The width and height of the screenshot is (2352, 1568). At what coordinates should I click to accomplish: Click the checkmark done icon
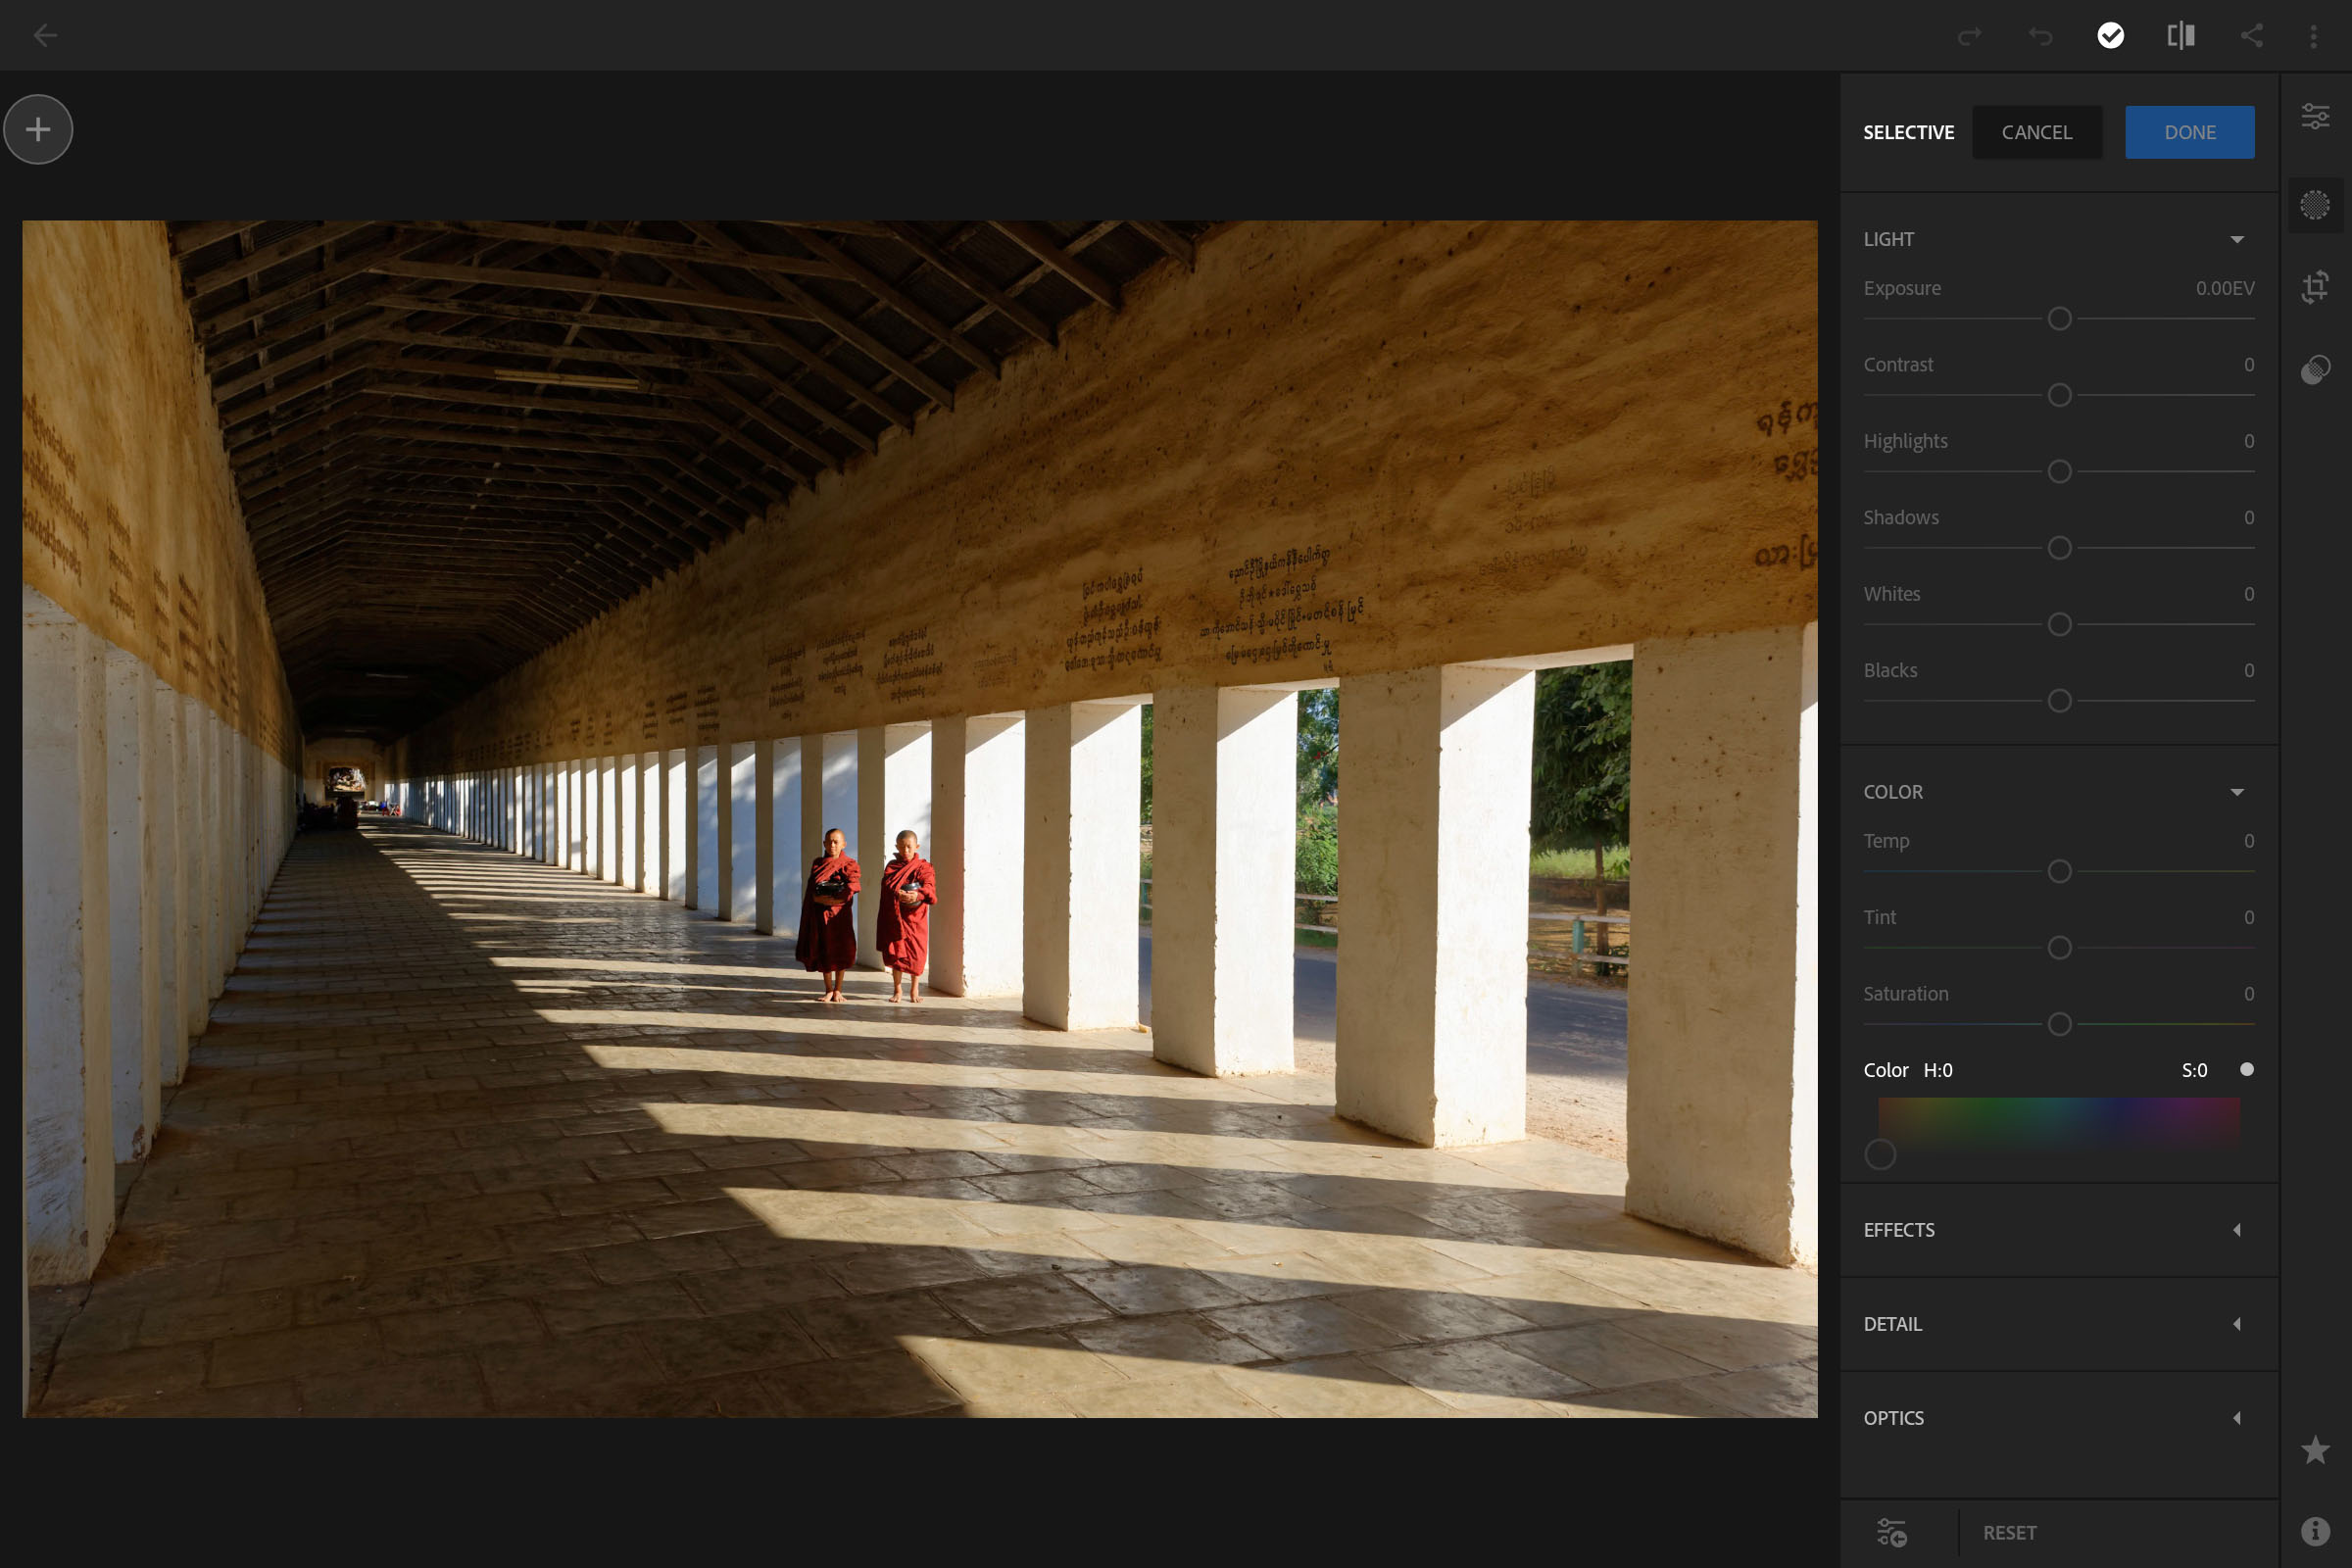(2109, 33)
